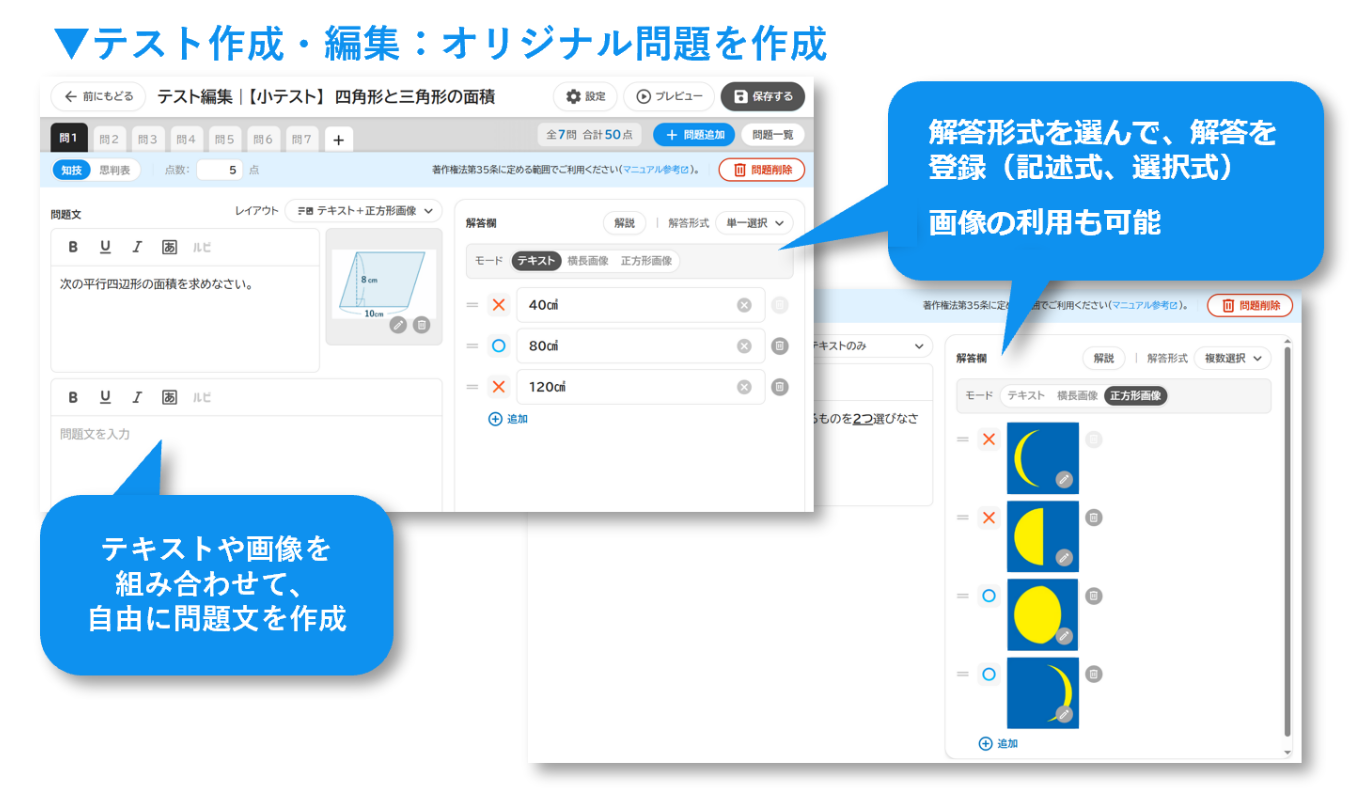Viewport: 1366px width, 795px height.
Task: Delete the 120㎠ answer option via trash icon
Action: [780, 387]
